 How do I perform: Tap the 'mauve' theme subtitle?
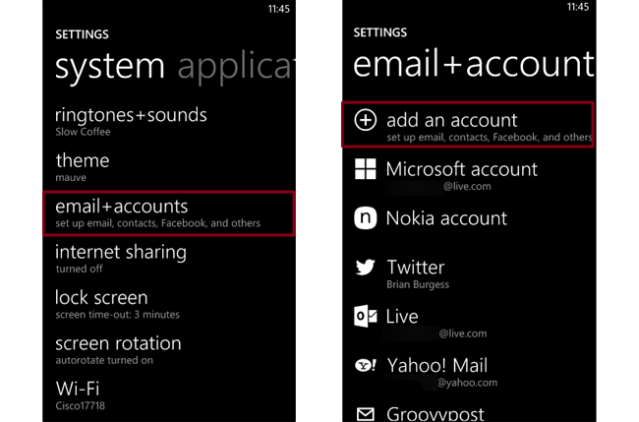click(71, 178)
